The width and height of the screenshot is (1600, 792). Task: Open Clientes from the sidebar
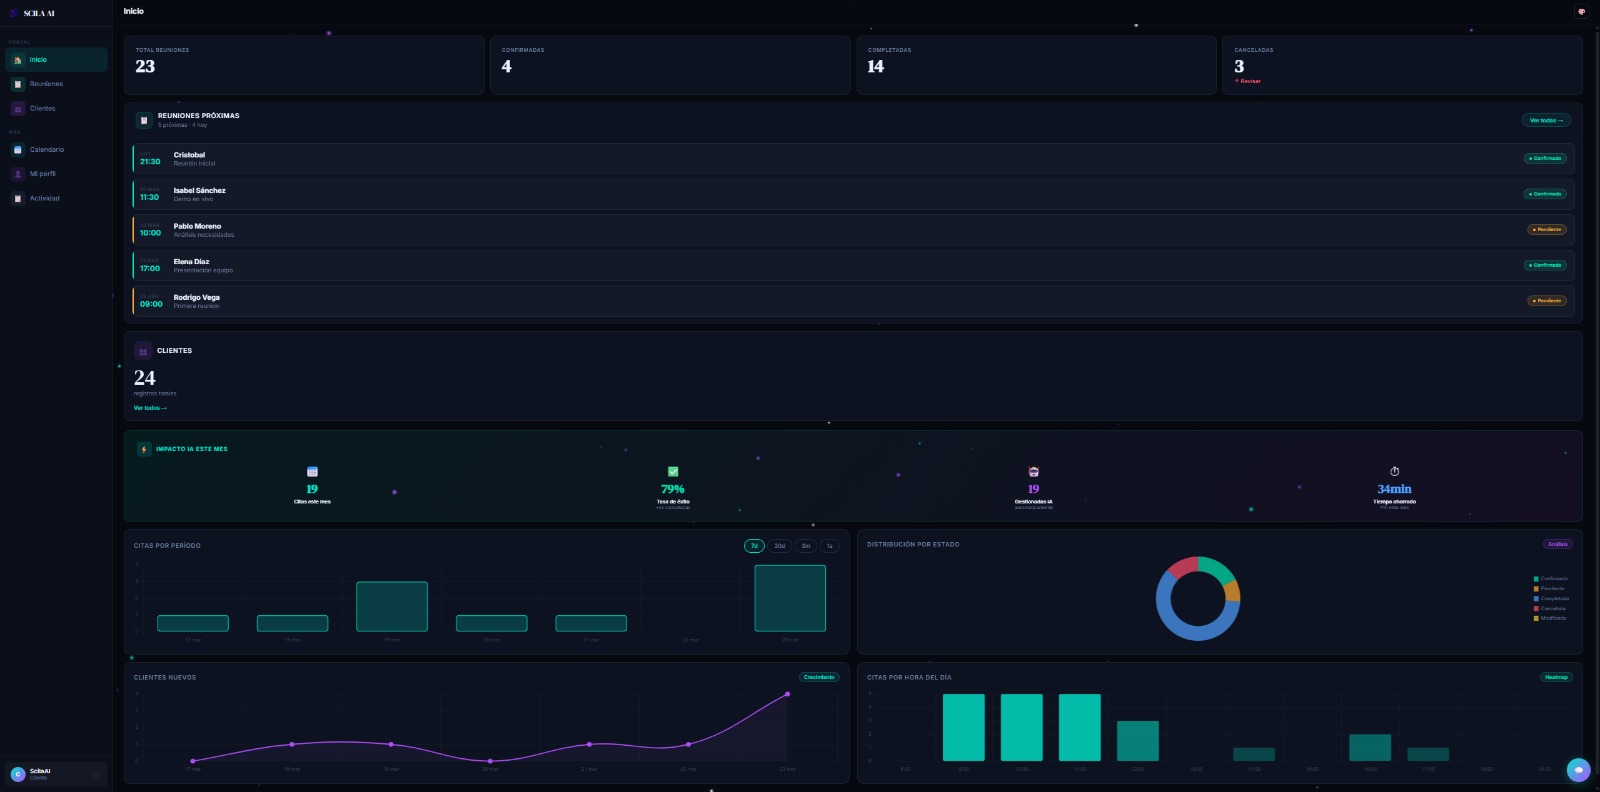click(56, 108)
